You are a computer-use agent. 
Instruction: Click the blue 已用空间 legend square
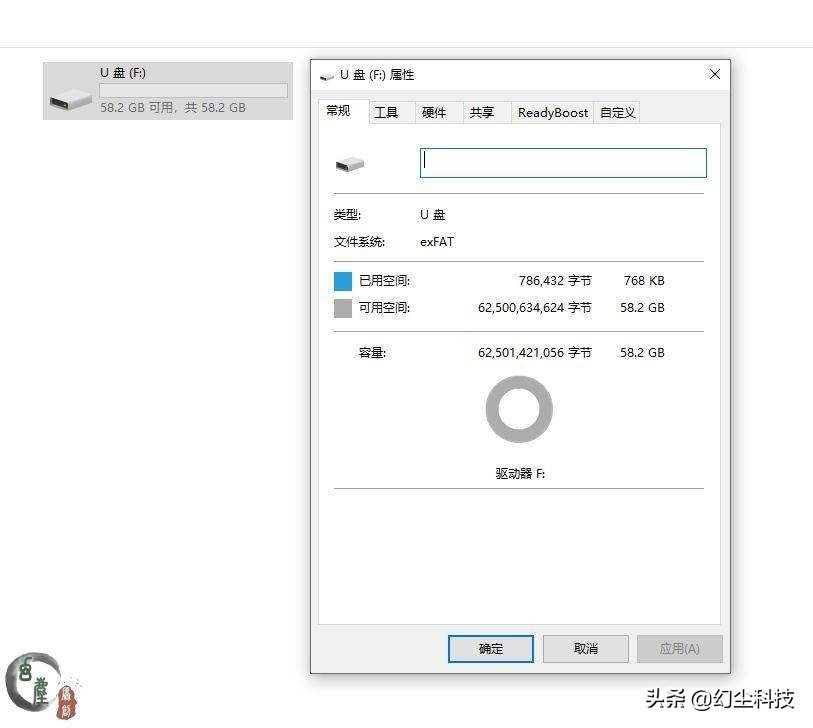tap(343, 281)
